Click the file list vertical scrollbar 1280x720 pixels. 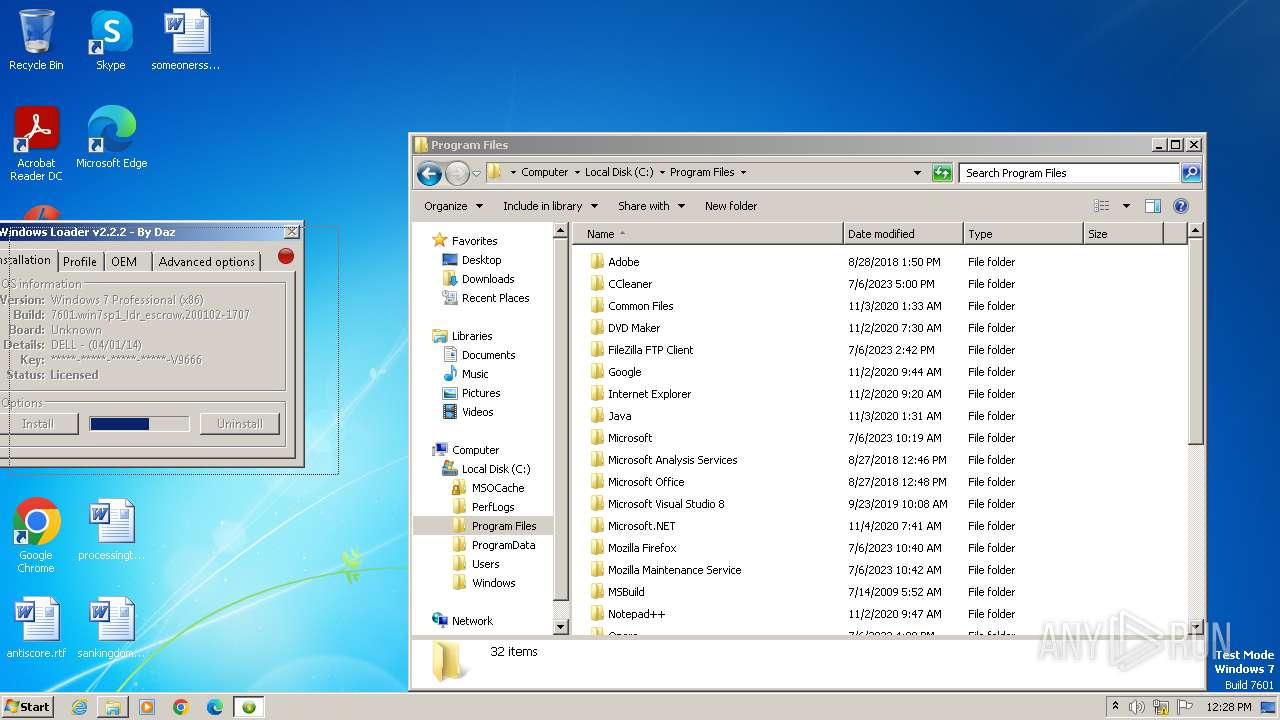point(1194,430)
